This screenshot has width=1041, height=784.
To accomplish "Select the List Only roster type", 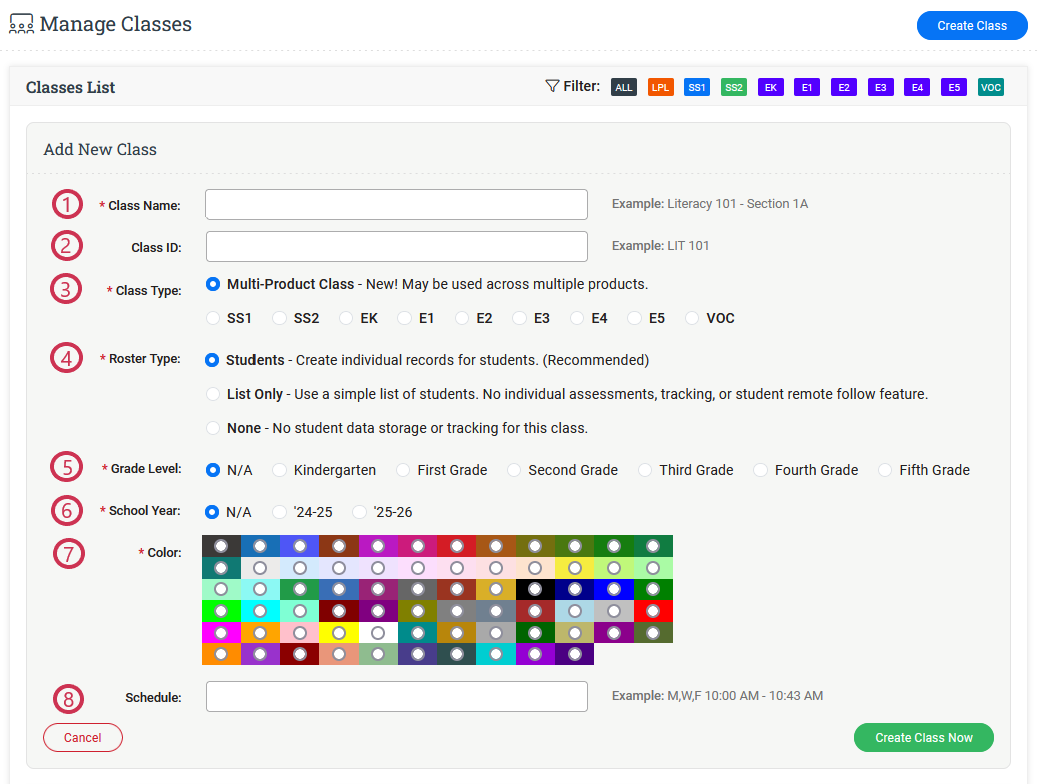I will tap(212, 394).
